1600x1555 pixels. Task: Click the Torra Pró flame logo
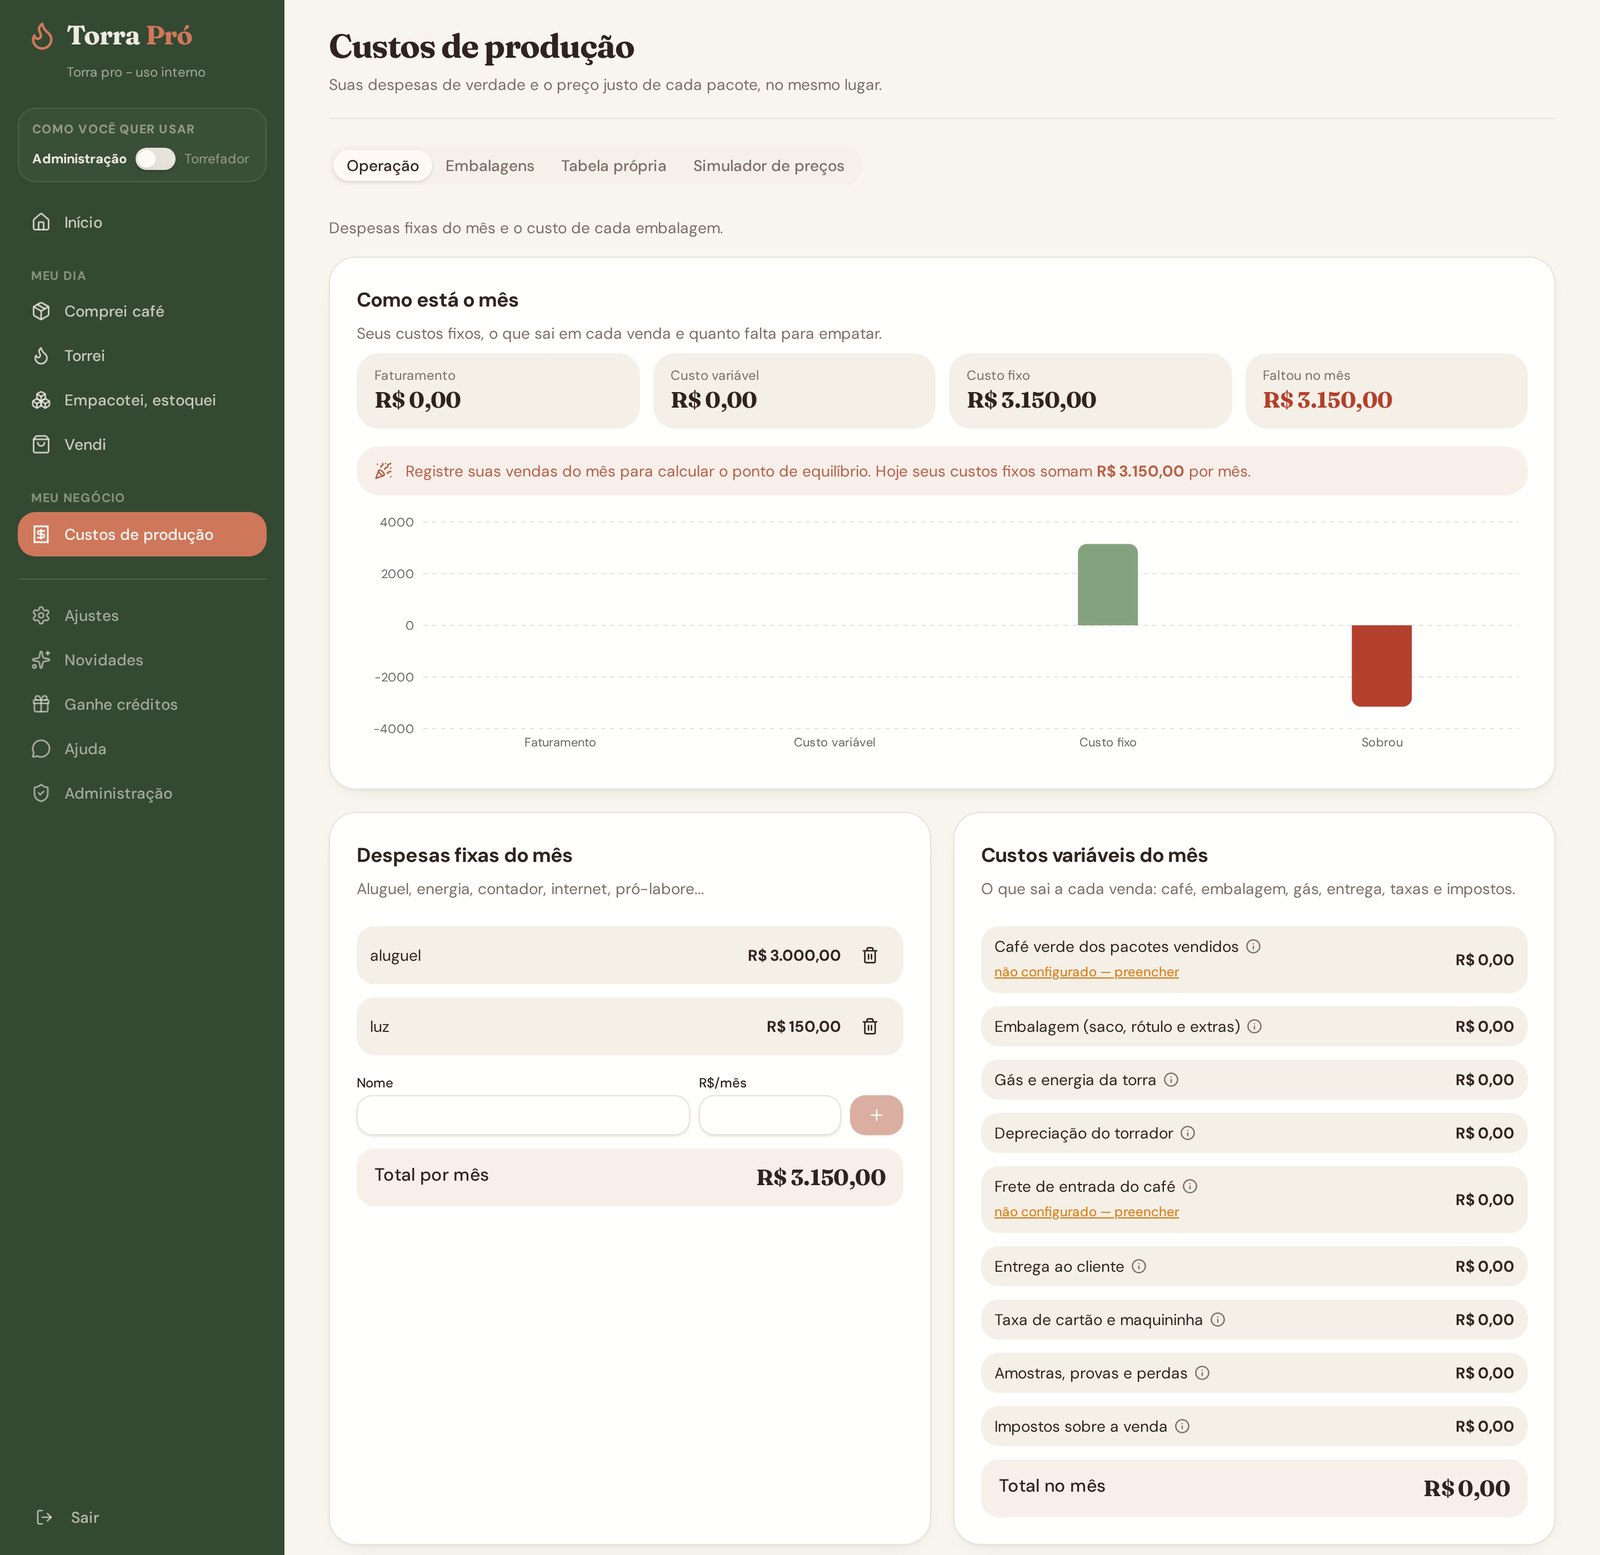click(42, 36)
